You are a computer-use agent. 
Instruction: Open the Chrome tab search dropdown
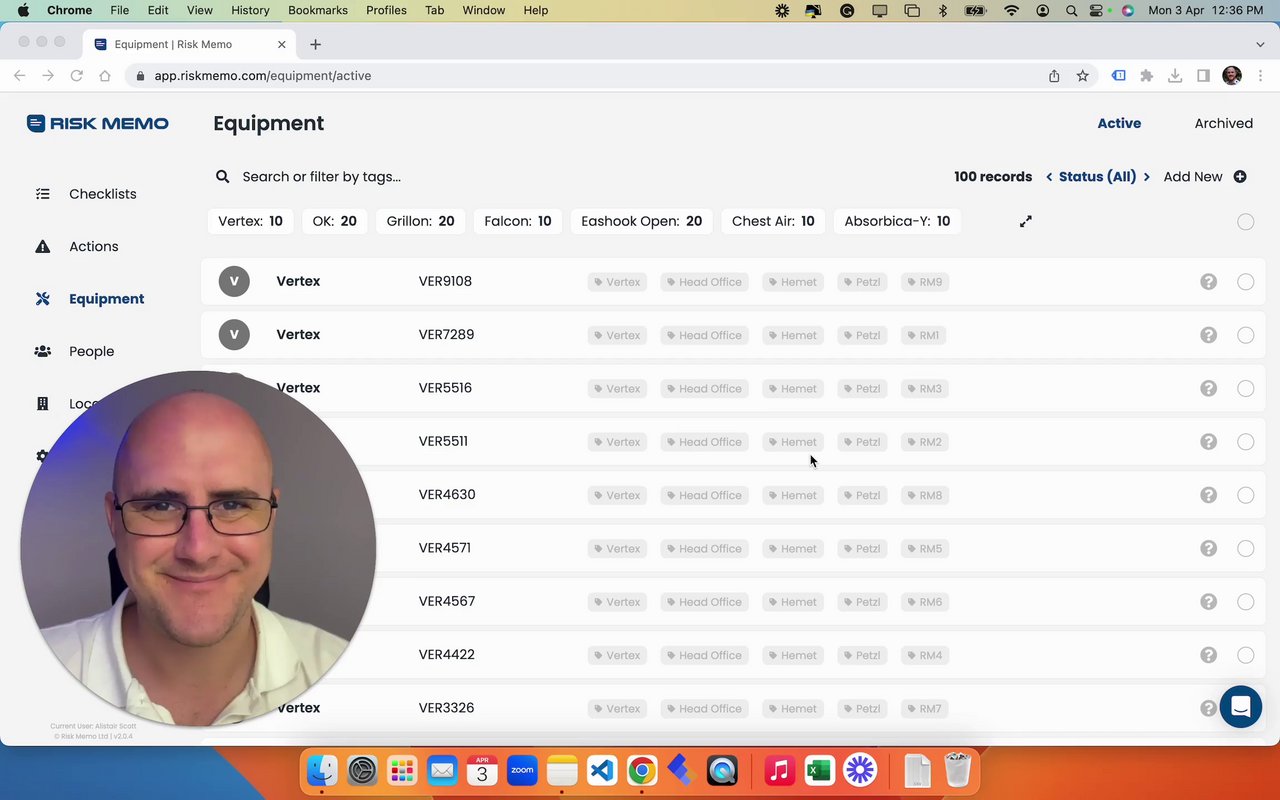click(1260, 44)
